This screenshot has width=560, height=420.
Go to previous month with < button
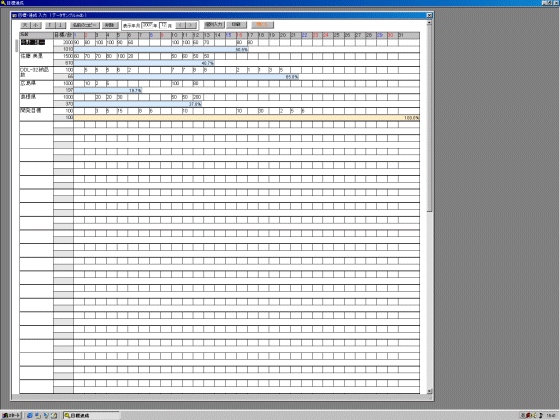pyautogui.click(x=180, y=25)
